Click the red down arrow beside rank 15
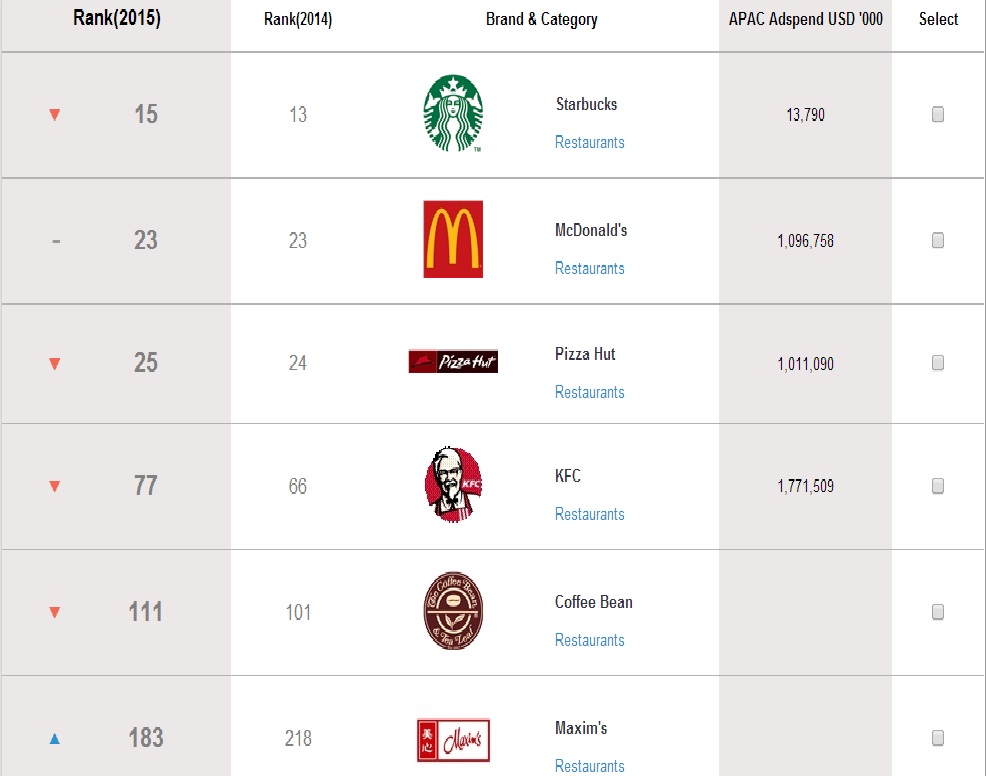 click(55, 115)
